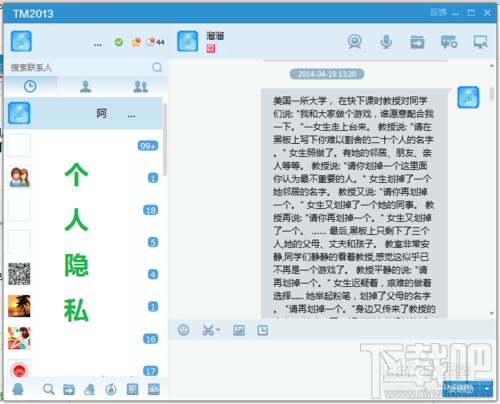Image resolution: width=500 pixels, height=404 pixels.
Task: Click the long message bubble about 美国一所大学
Action: coord(354,203)
